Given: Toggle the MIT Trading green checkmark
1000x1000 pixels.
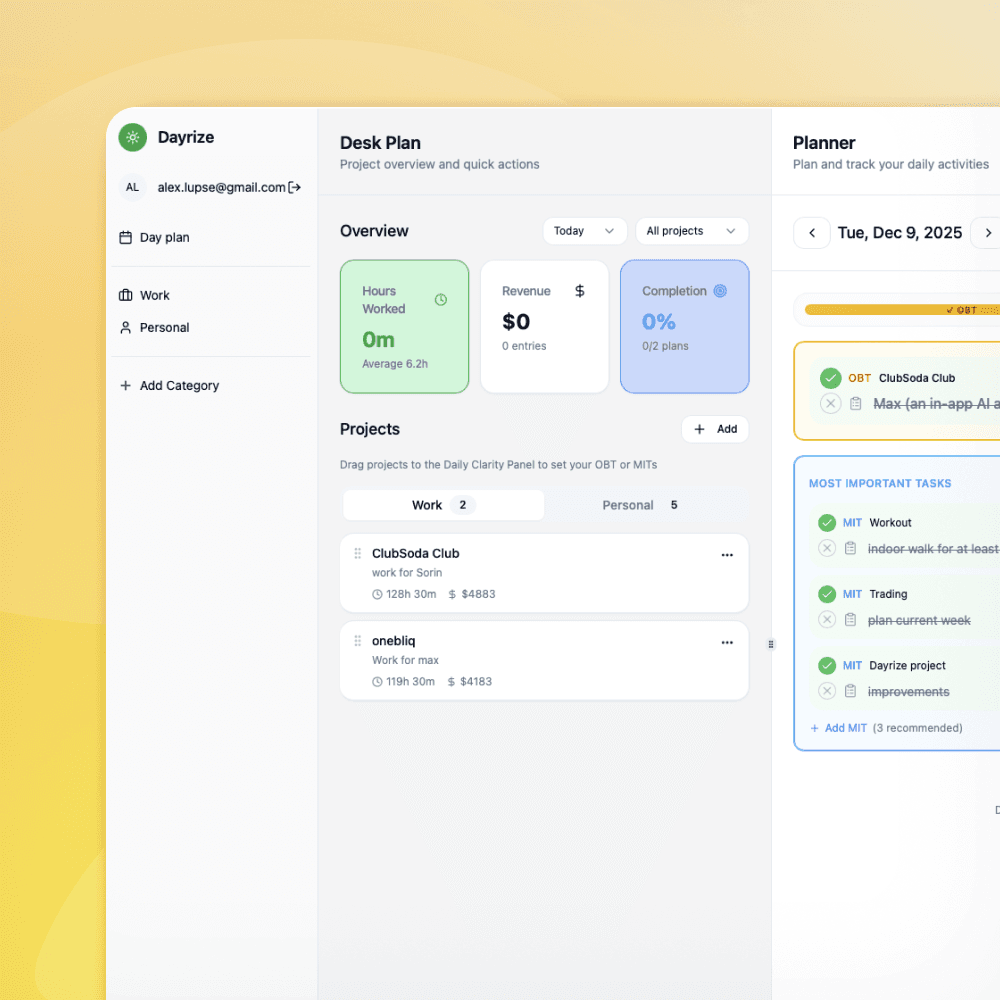Looking at the screenshot, I should click(x=827, y=594).
